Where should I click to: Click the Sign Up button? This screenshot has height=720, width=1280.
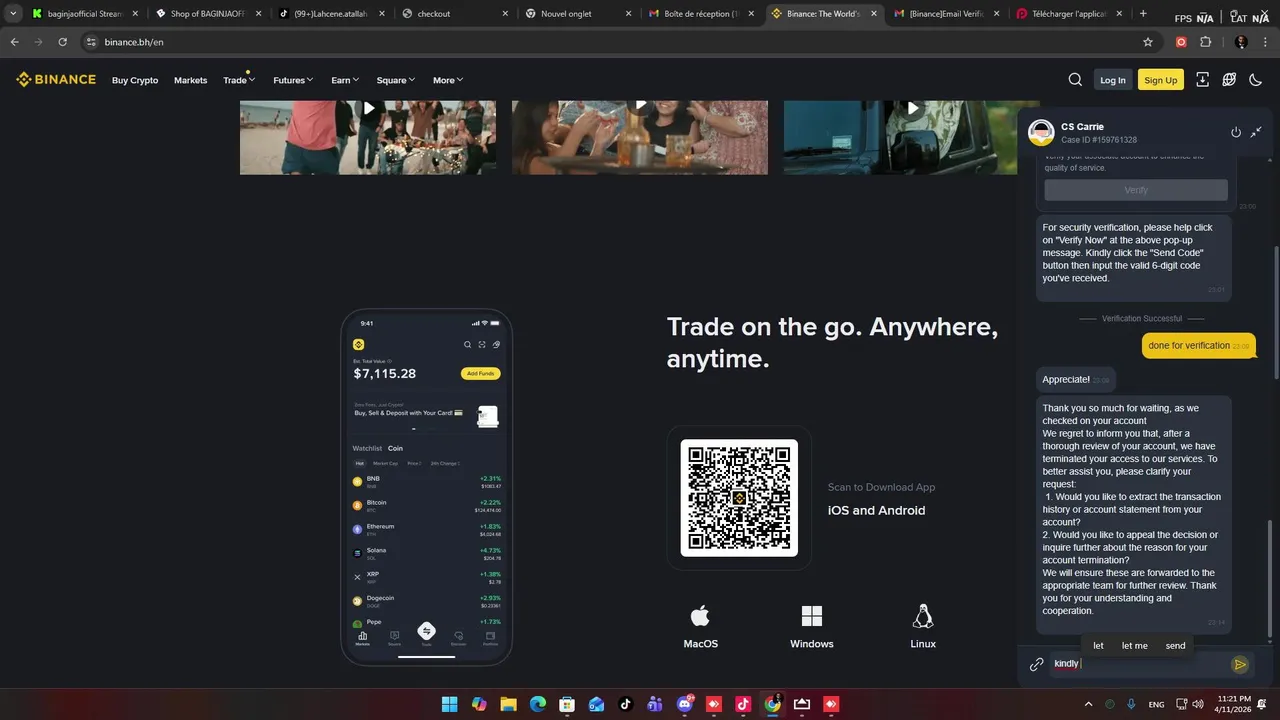point(1160,80)
